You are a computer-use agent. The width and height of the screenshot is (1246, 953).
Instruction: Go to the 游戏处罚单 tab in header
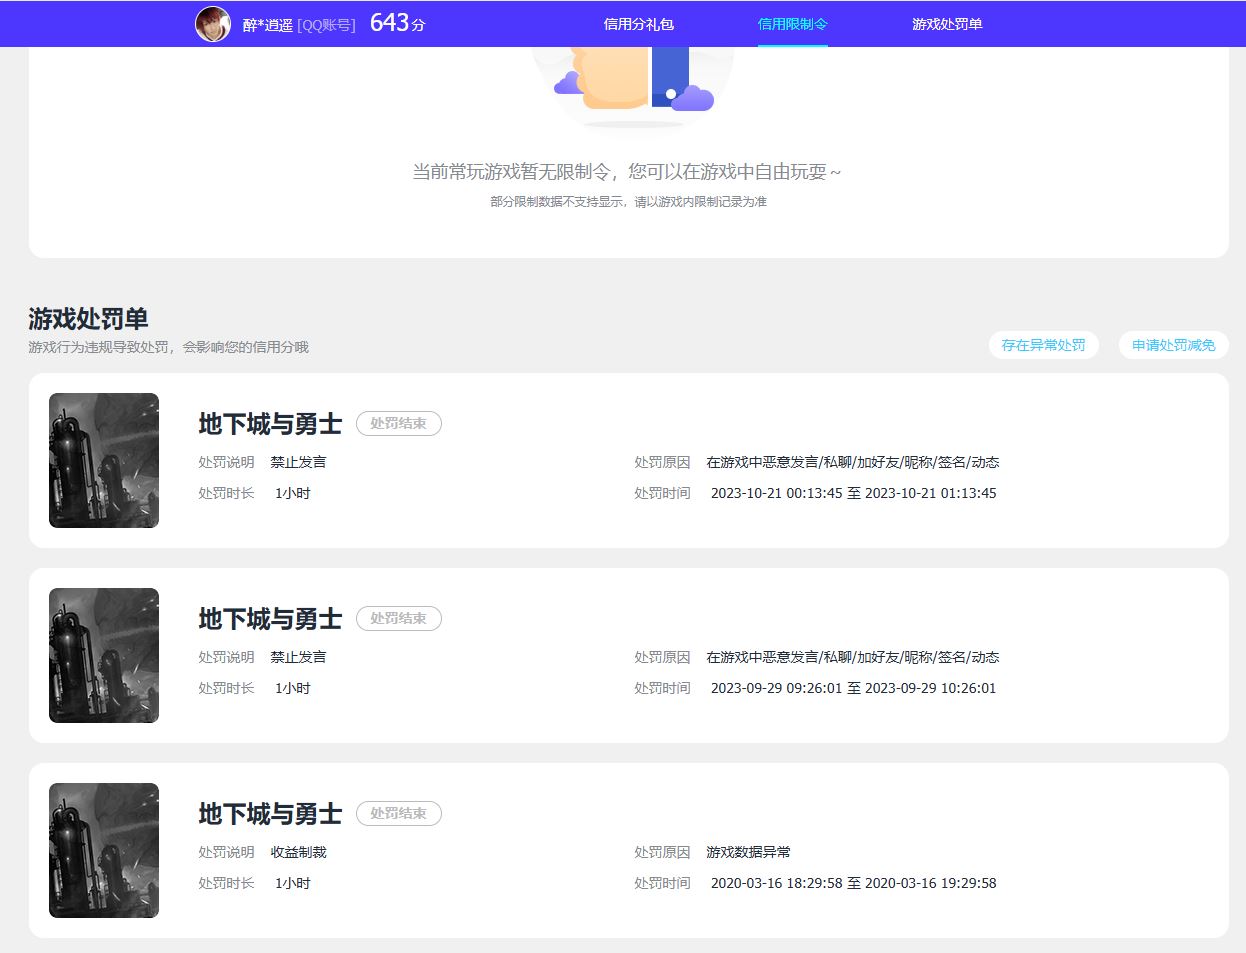(946, 24)
